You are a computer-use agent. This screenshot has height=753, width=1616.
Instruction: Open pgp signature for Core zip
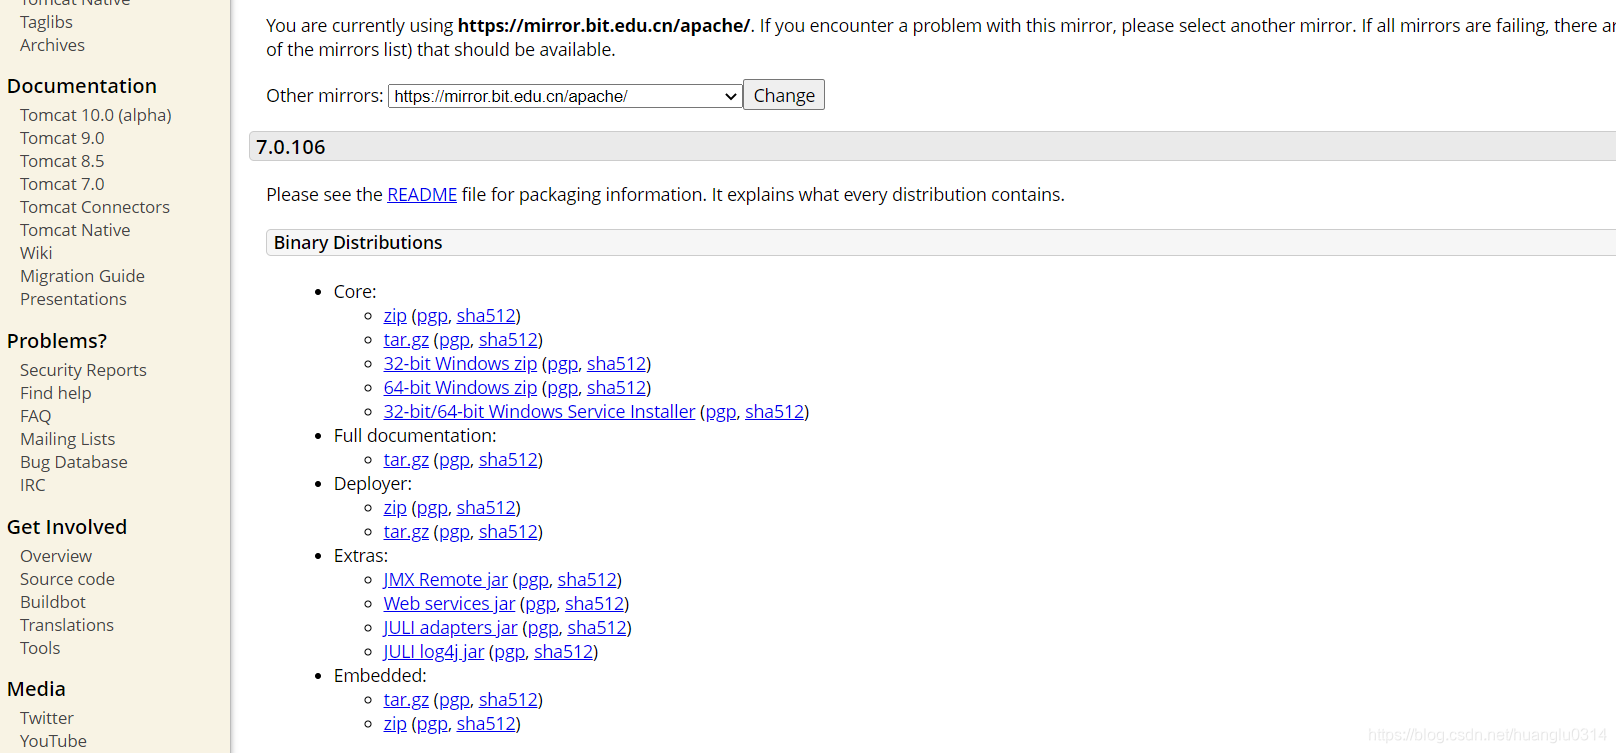pyautogui.click(x=432, y=315)
